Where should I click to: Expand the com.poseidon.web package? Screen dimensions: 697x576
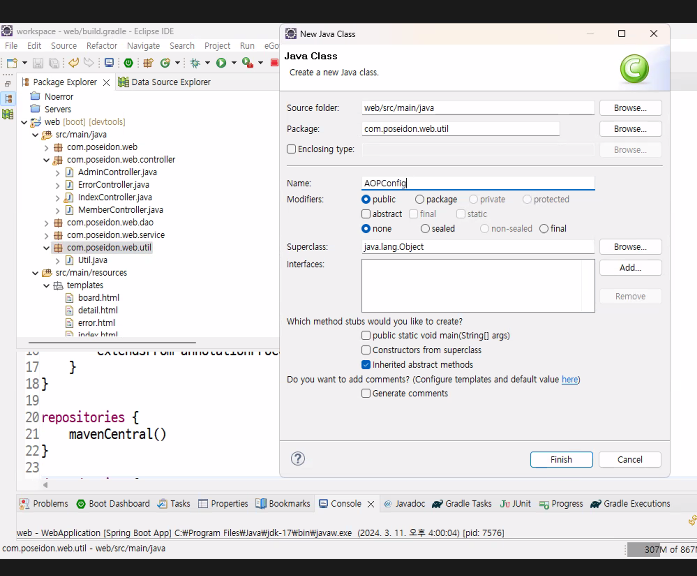click(x=46, y=148)
